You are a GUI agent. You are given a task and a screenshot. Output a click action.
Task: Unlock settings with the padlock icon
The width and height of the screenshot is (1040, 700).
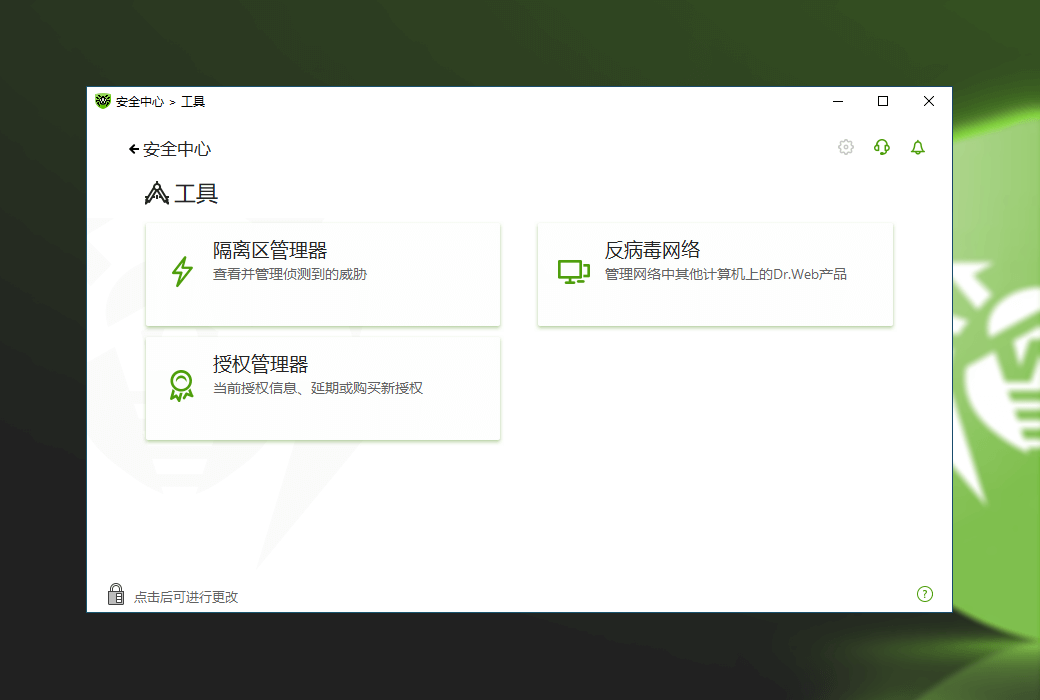116,595
